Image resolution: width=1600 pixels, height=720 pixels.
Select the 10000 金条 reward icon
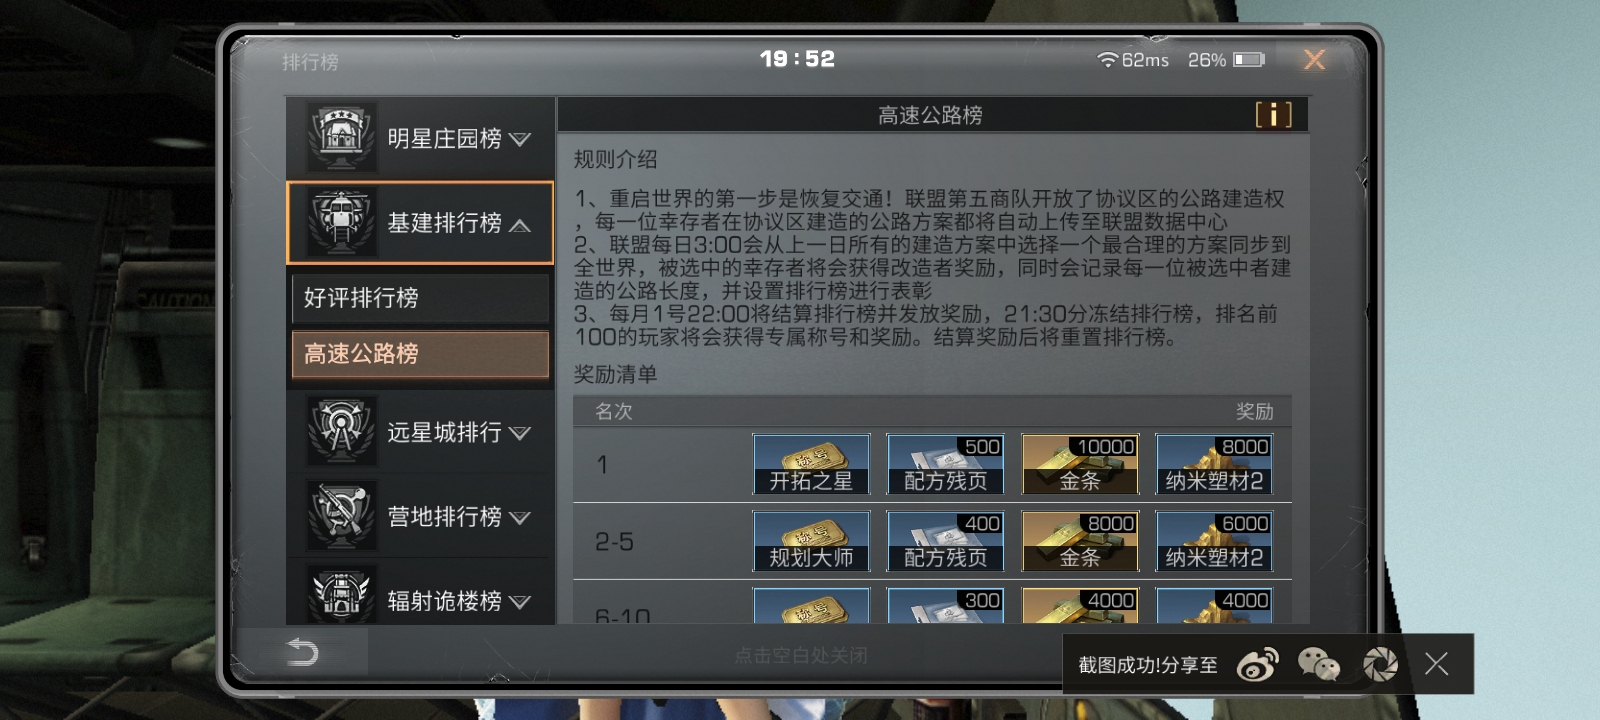[x=1080, y=464]
